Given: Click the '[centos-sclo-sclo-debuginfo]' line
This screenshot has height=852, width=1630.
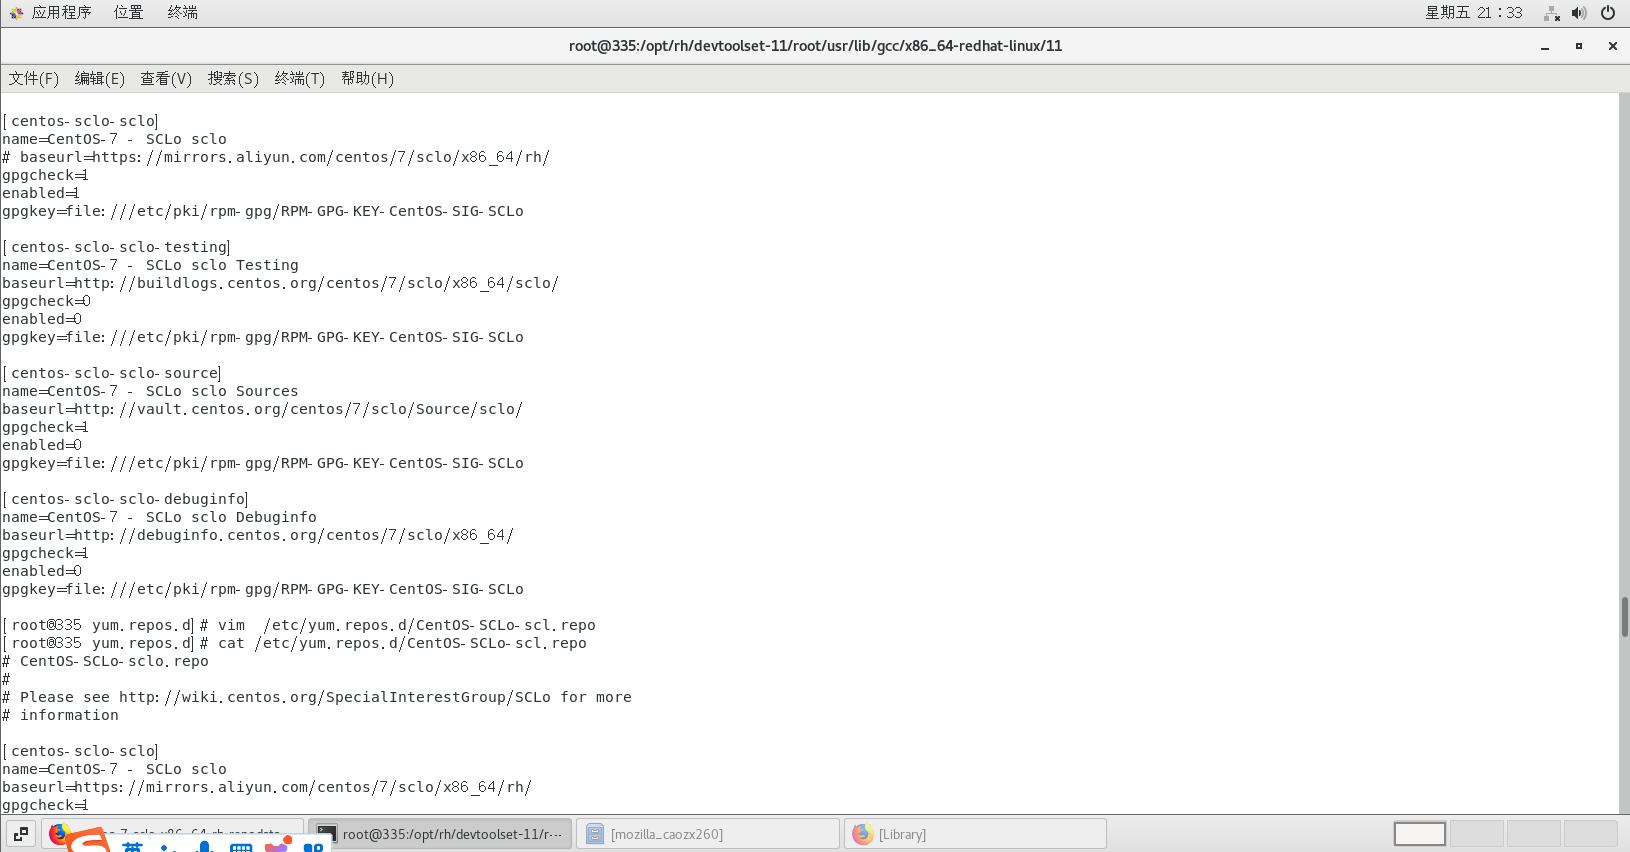Looking at the screenshot, I should tap(125, 499).
